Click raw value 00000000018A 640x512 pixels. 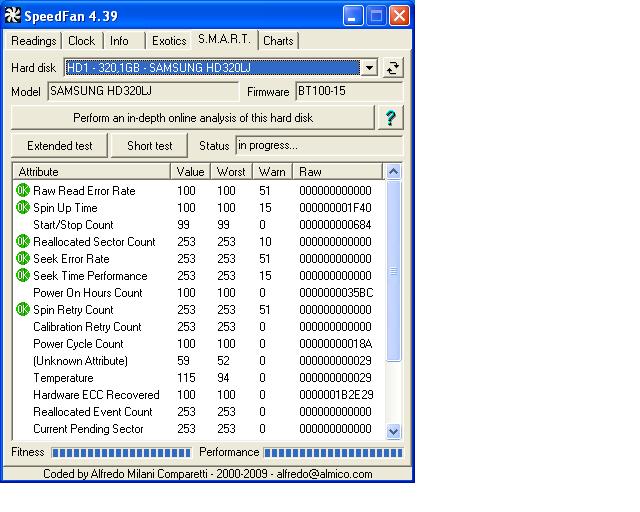tap(336, 344)
